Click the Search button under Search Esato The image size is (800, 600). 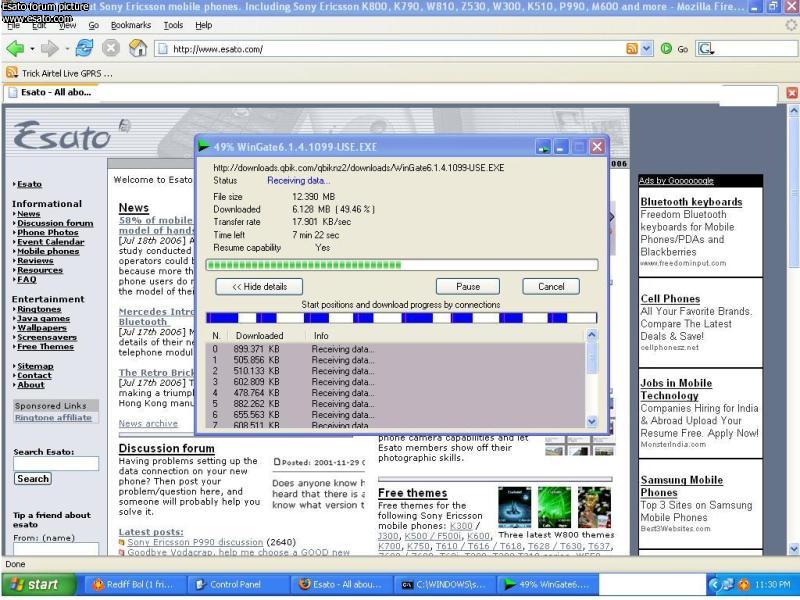pos(33,479)
